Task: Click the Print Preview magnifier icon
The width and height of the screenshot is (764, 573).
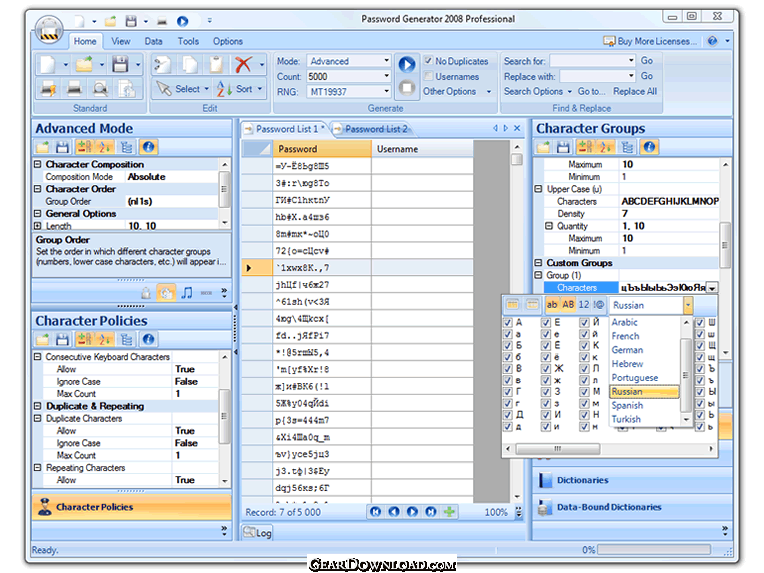Action: (100, 89)
